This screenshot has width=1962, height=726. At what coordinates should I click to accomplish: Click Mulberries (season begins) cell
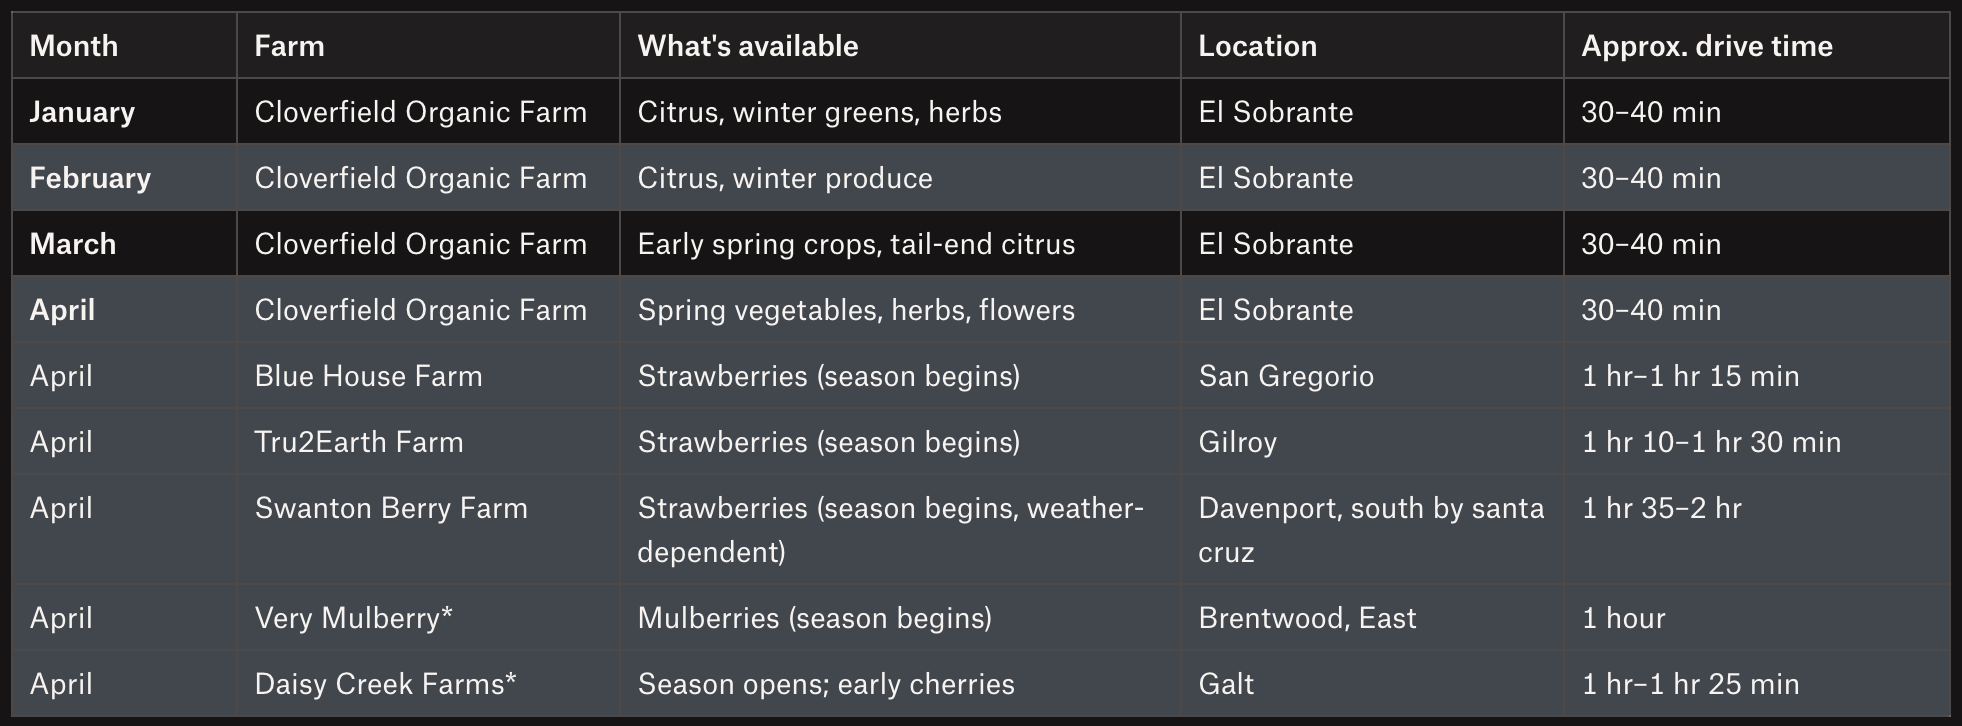[x=900, y=618]
